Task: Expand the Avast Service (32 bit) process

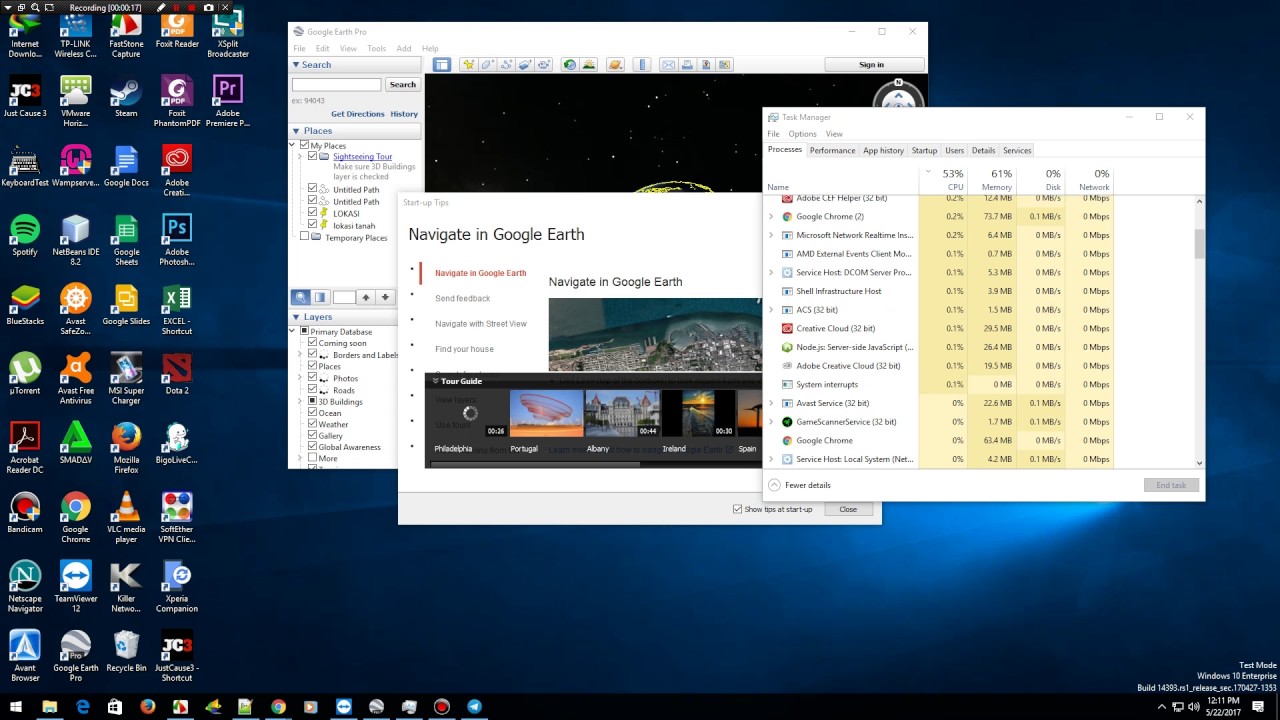Action: pos(771,403)
